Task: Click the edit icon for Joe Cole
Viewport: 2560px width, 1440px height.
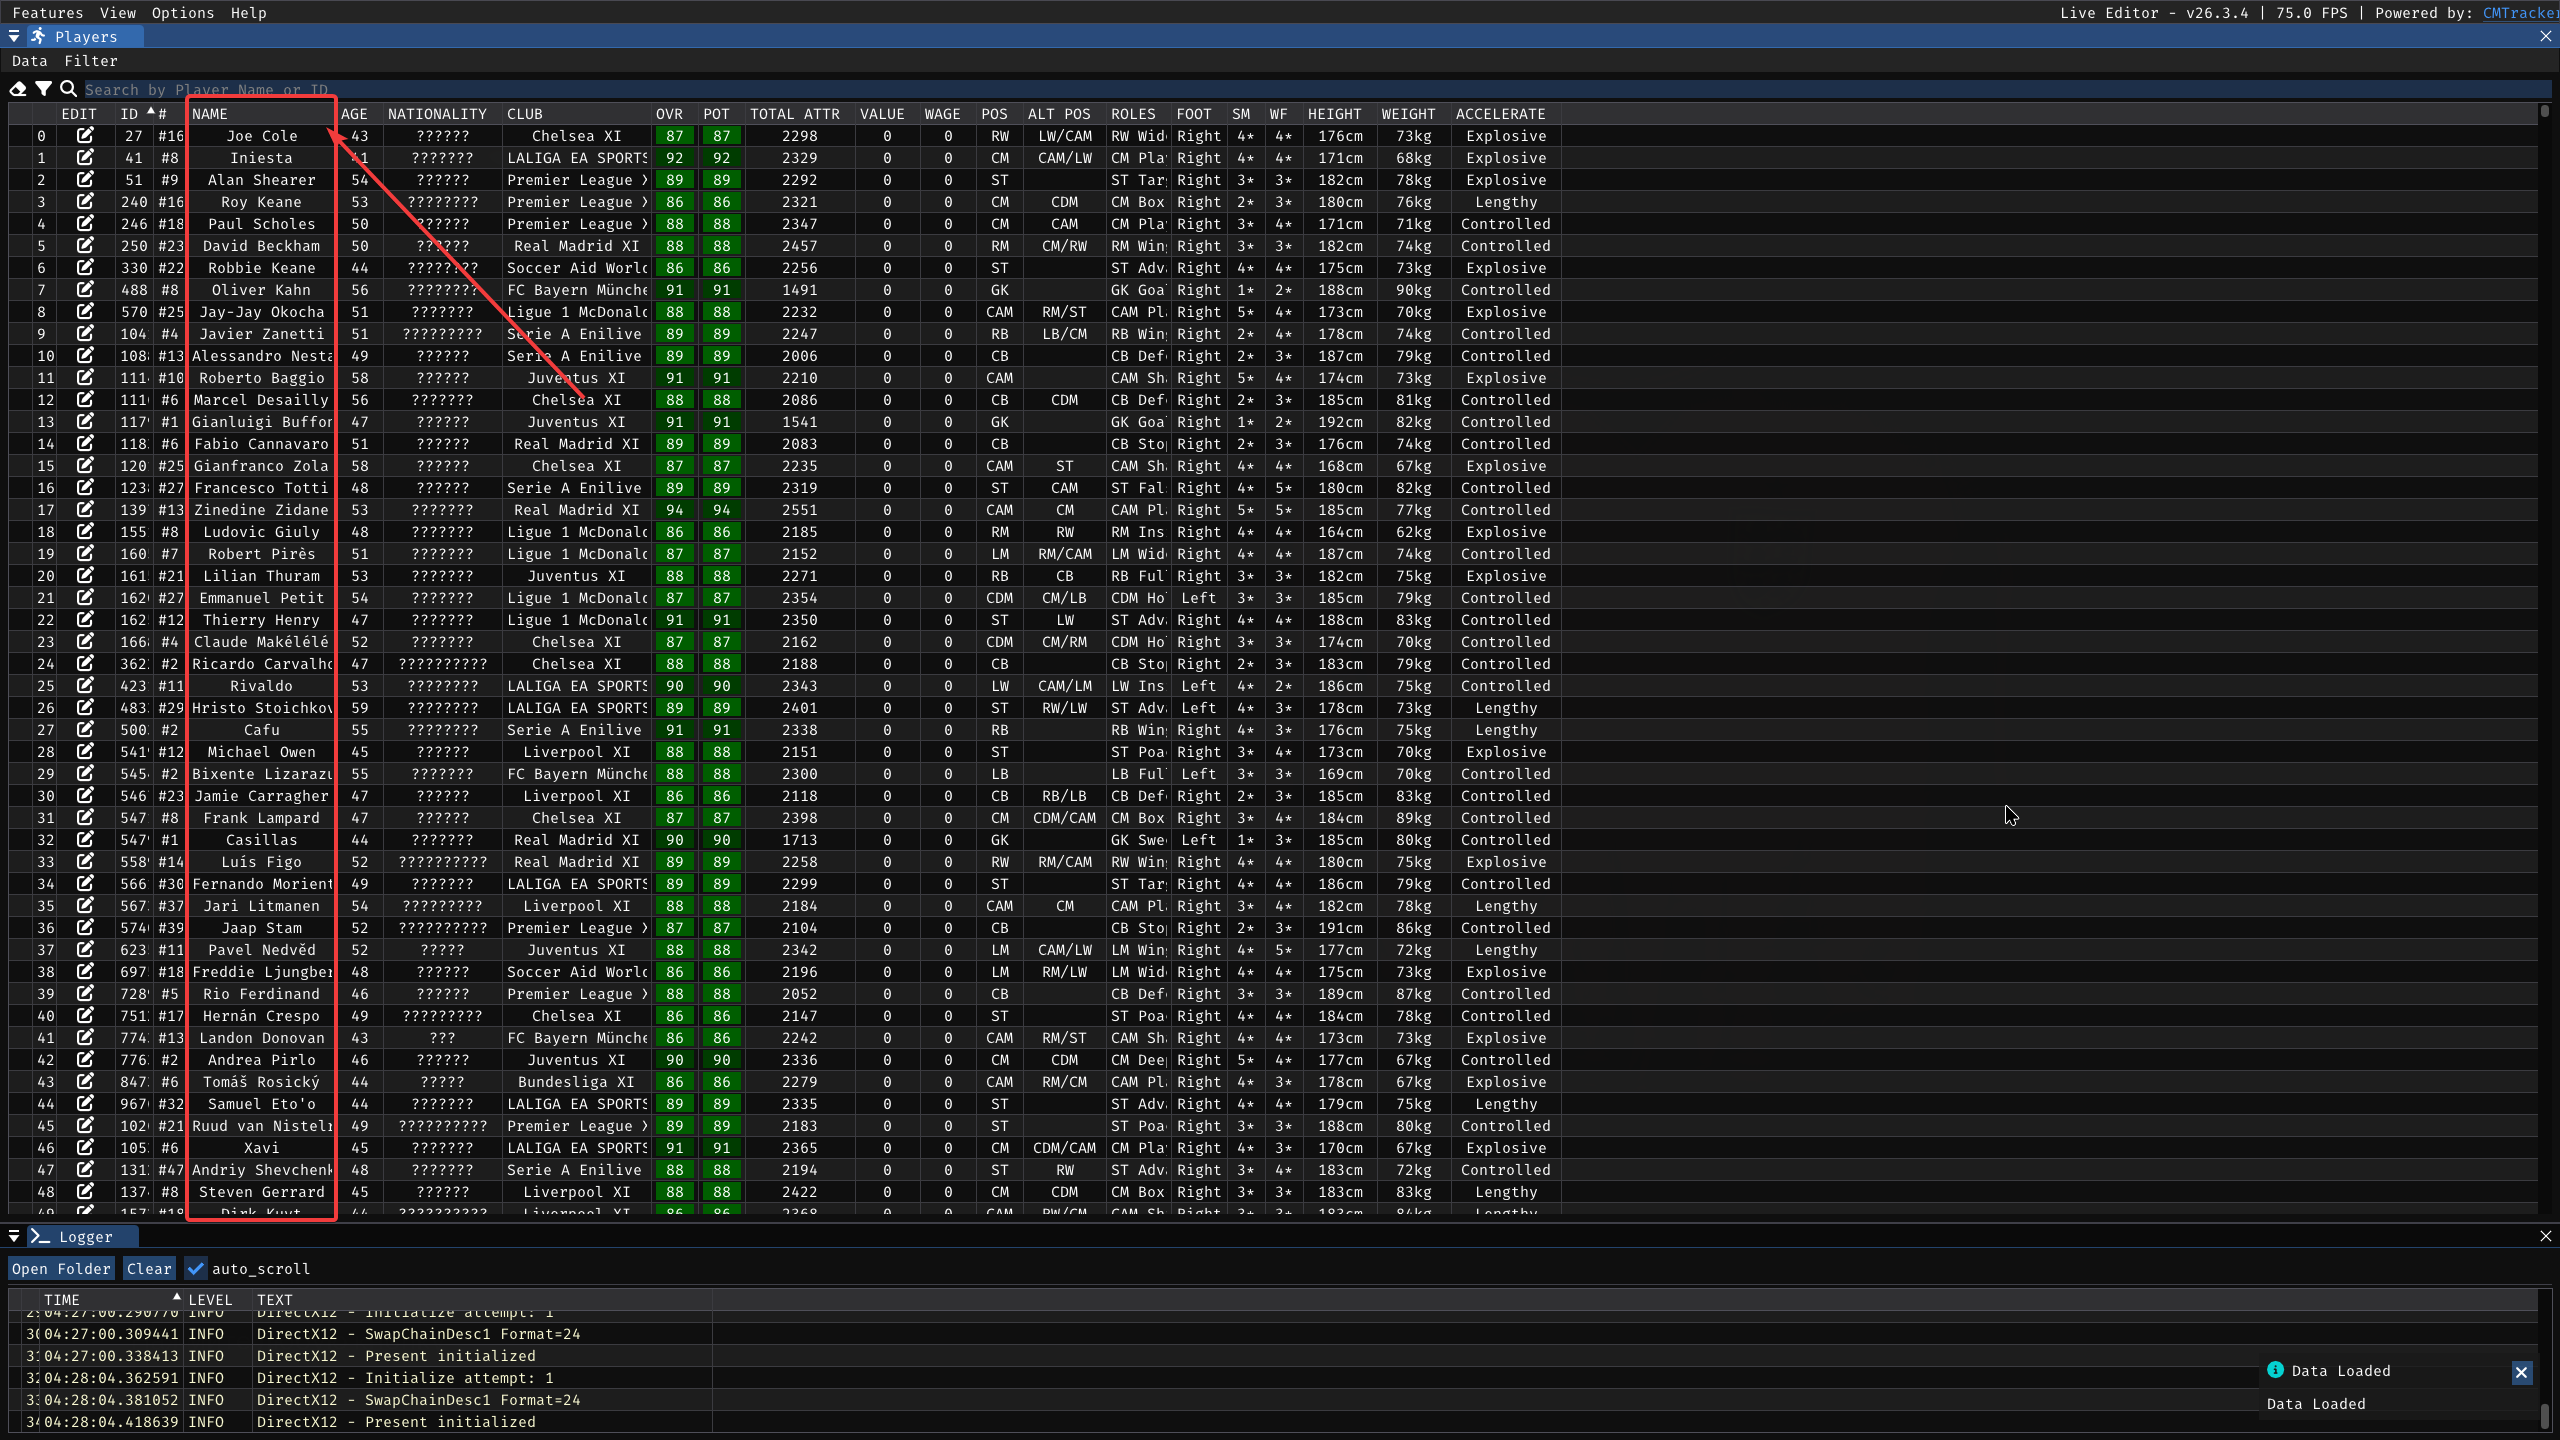Action: pyautogui.click(x=85, y=135)
